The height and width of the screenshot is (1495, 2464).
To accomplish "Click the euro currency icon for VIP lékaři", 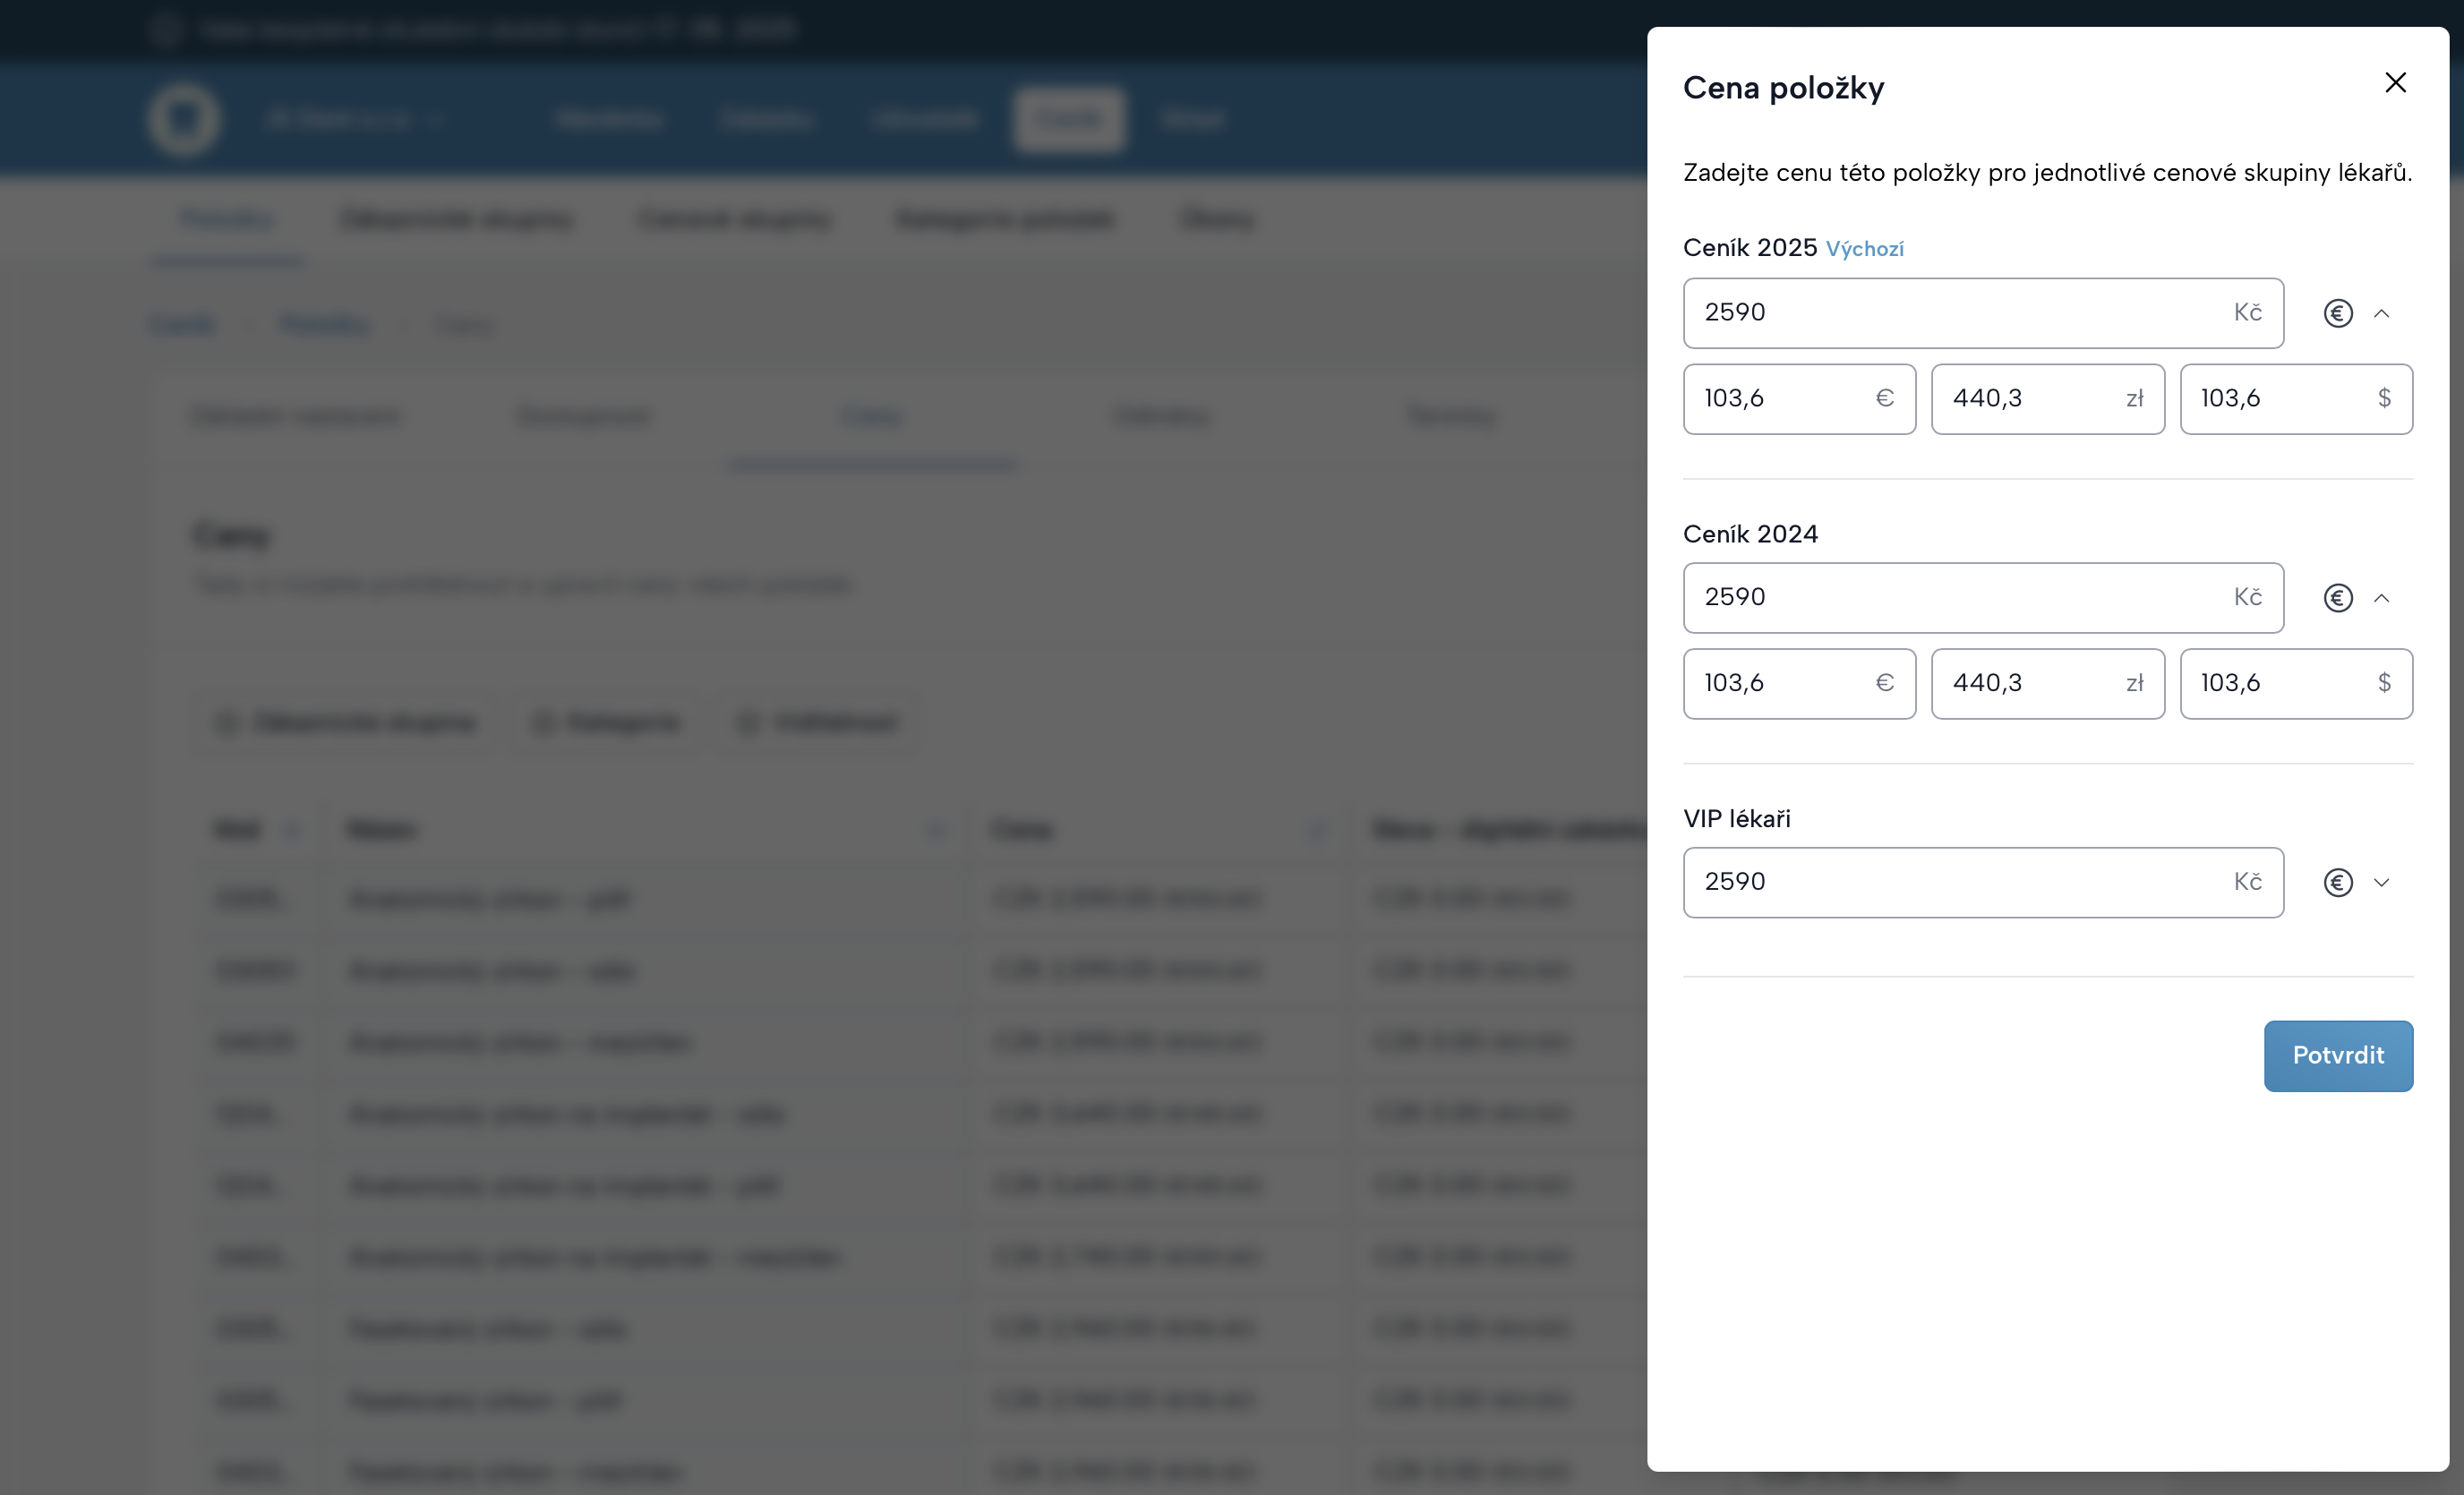I will tap(2337, 882).
